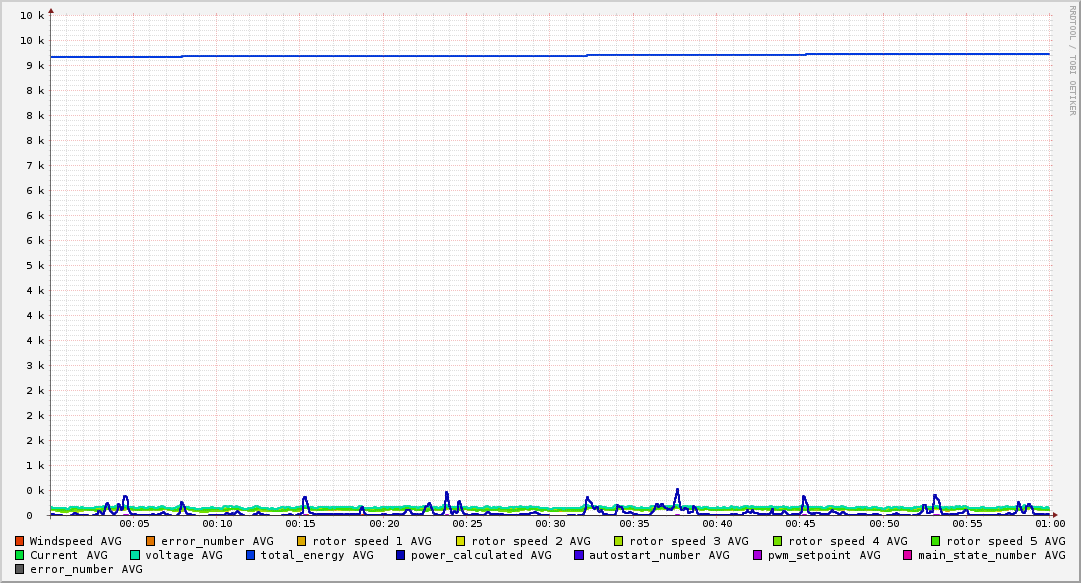The height and width of the screenshot is (583, 1081).
Task: Select the rotor speed 2 AVG color box
Action: click(461, 541)
